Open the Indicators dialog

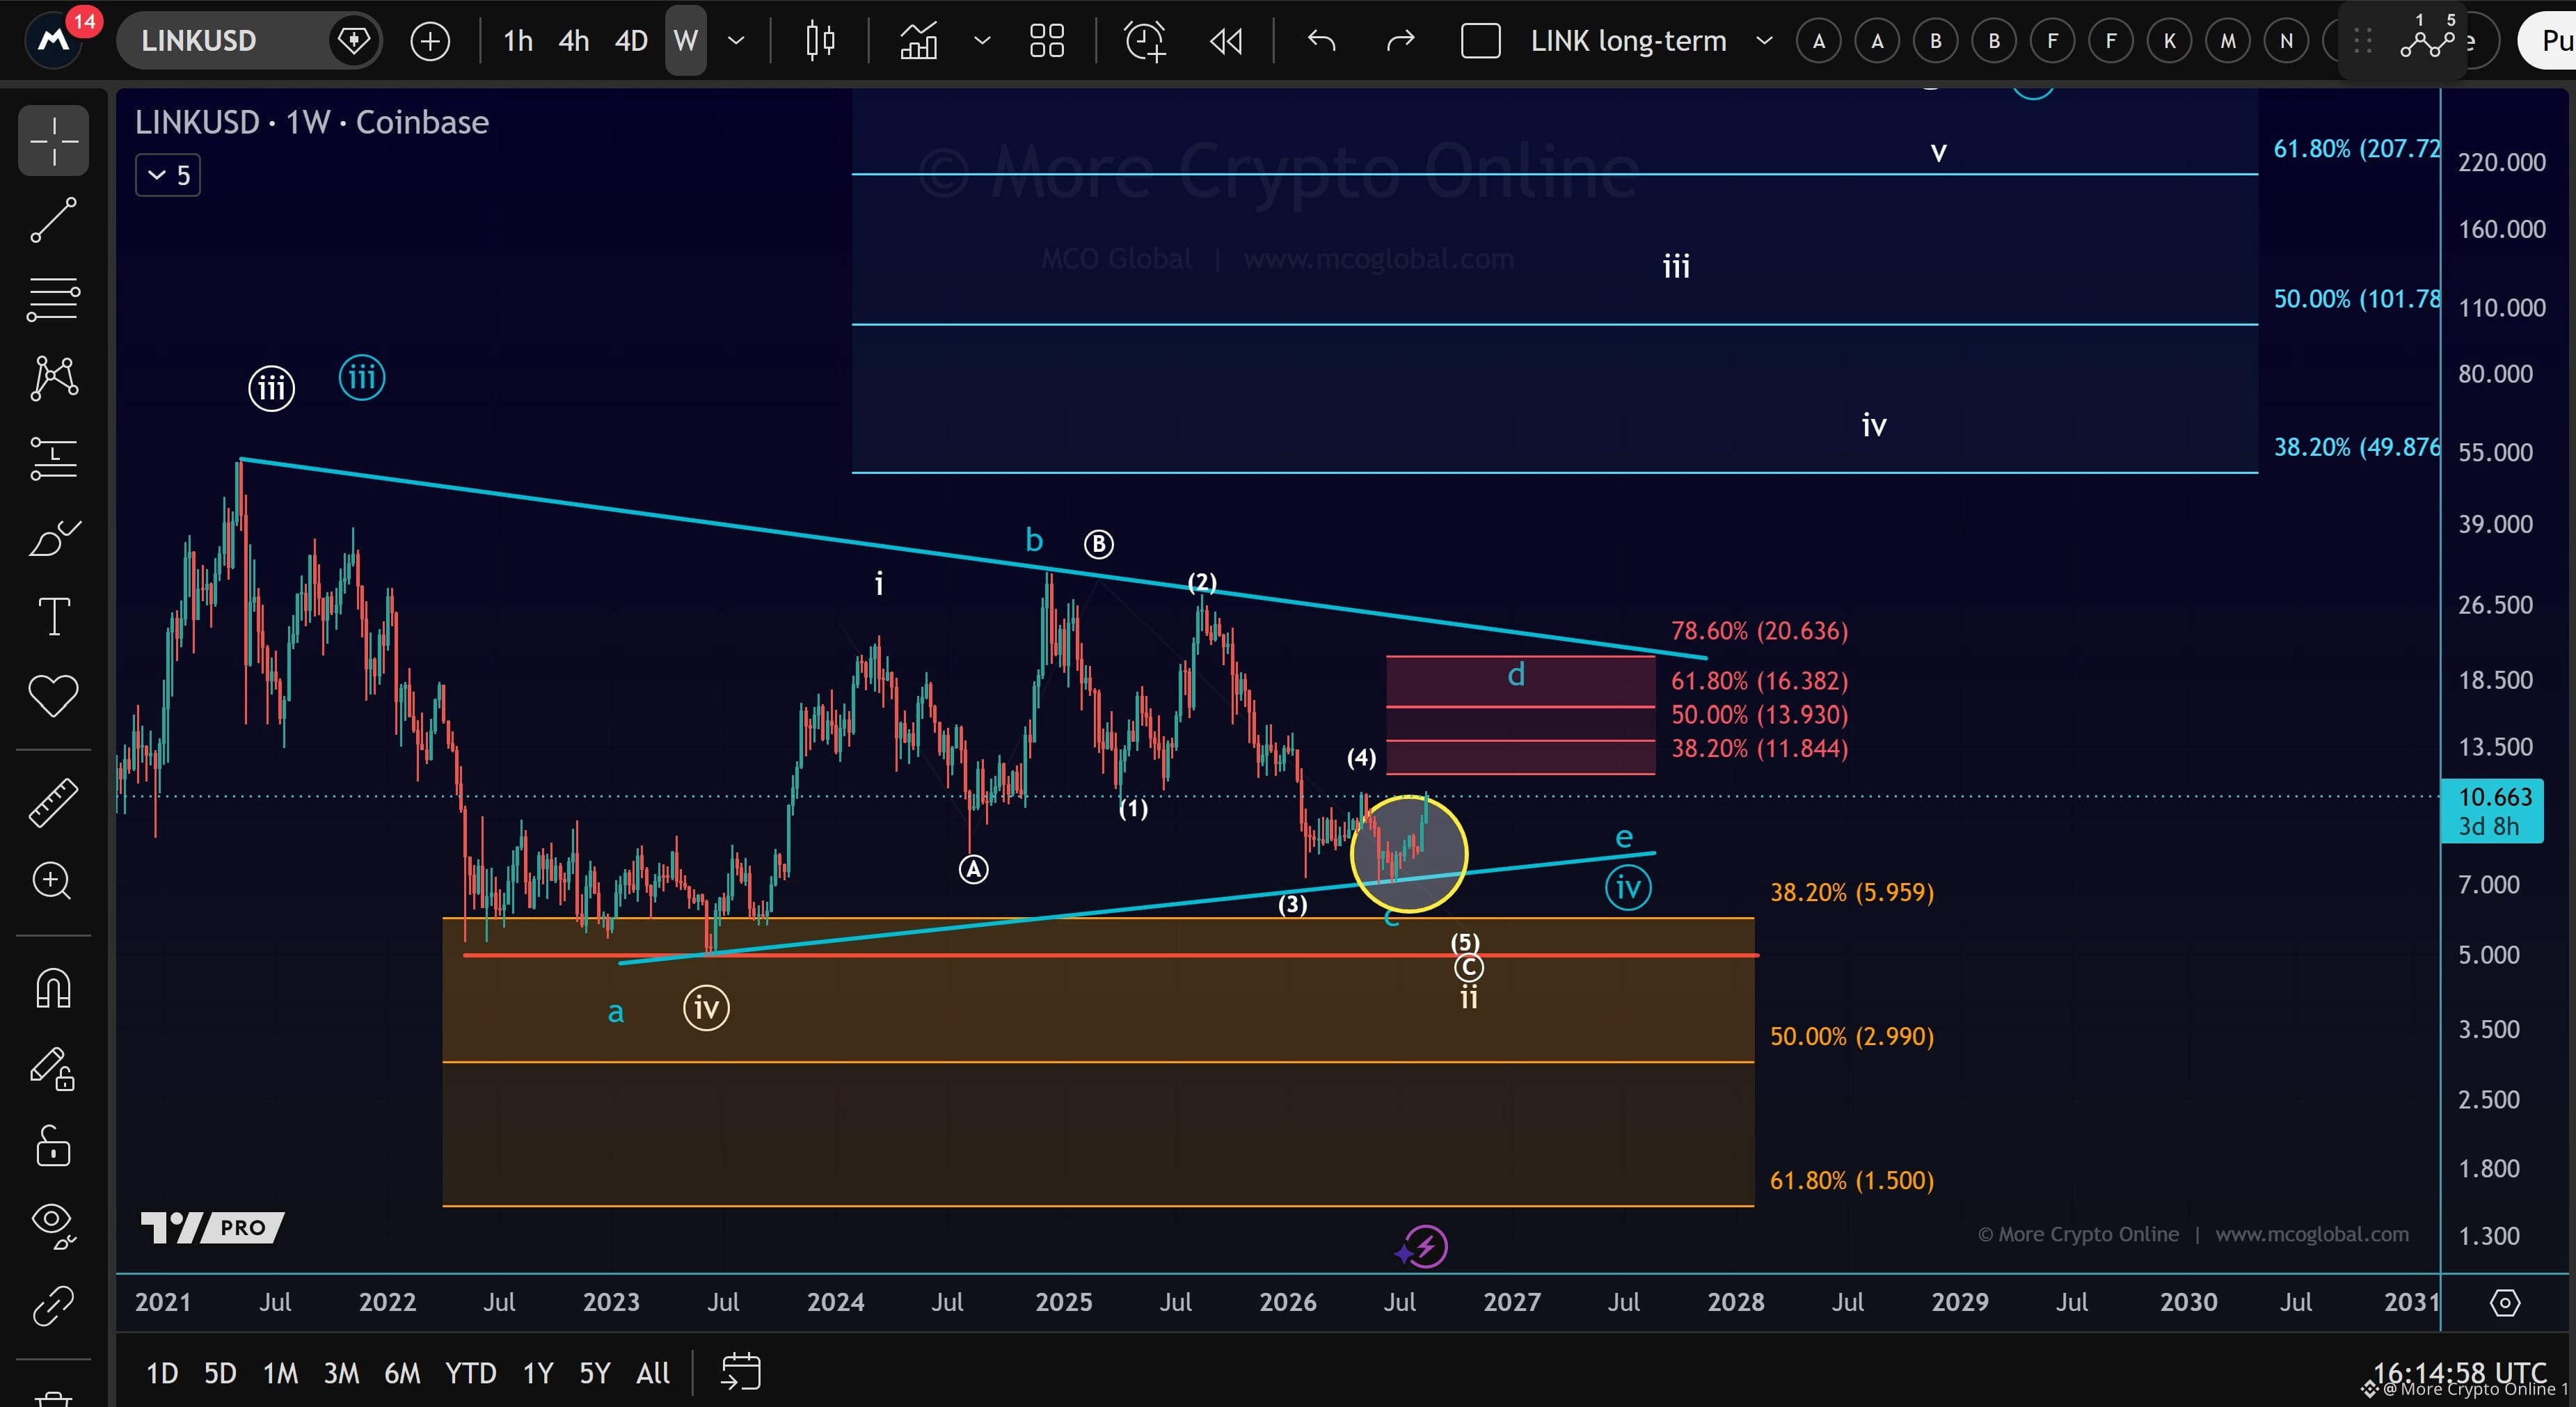[x=918, y=41]
